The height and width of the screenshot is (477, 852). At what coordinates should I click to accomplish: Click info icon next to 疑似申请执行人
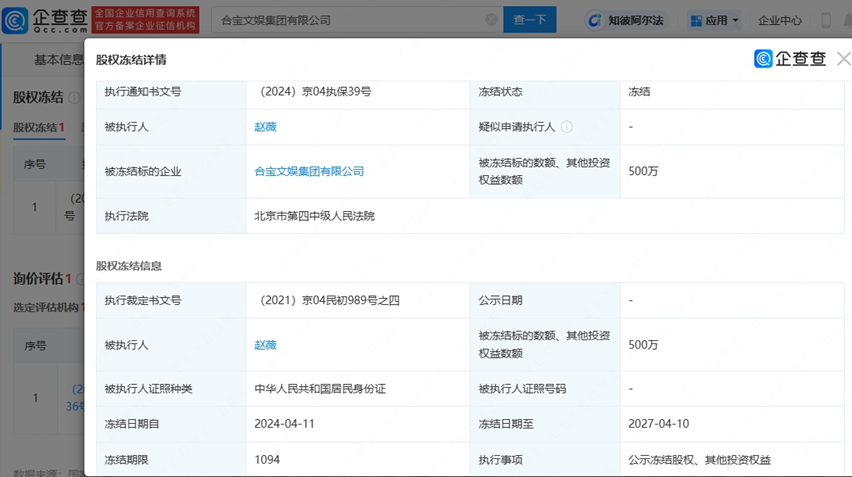(566, 127)
